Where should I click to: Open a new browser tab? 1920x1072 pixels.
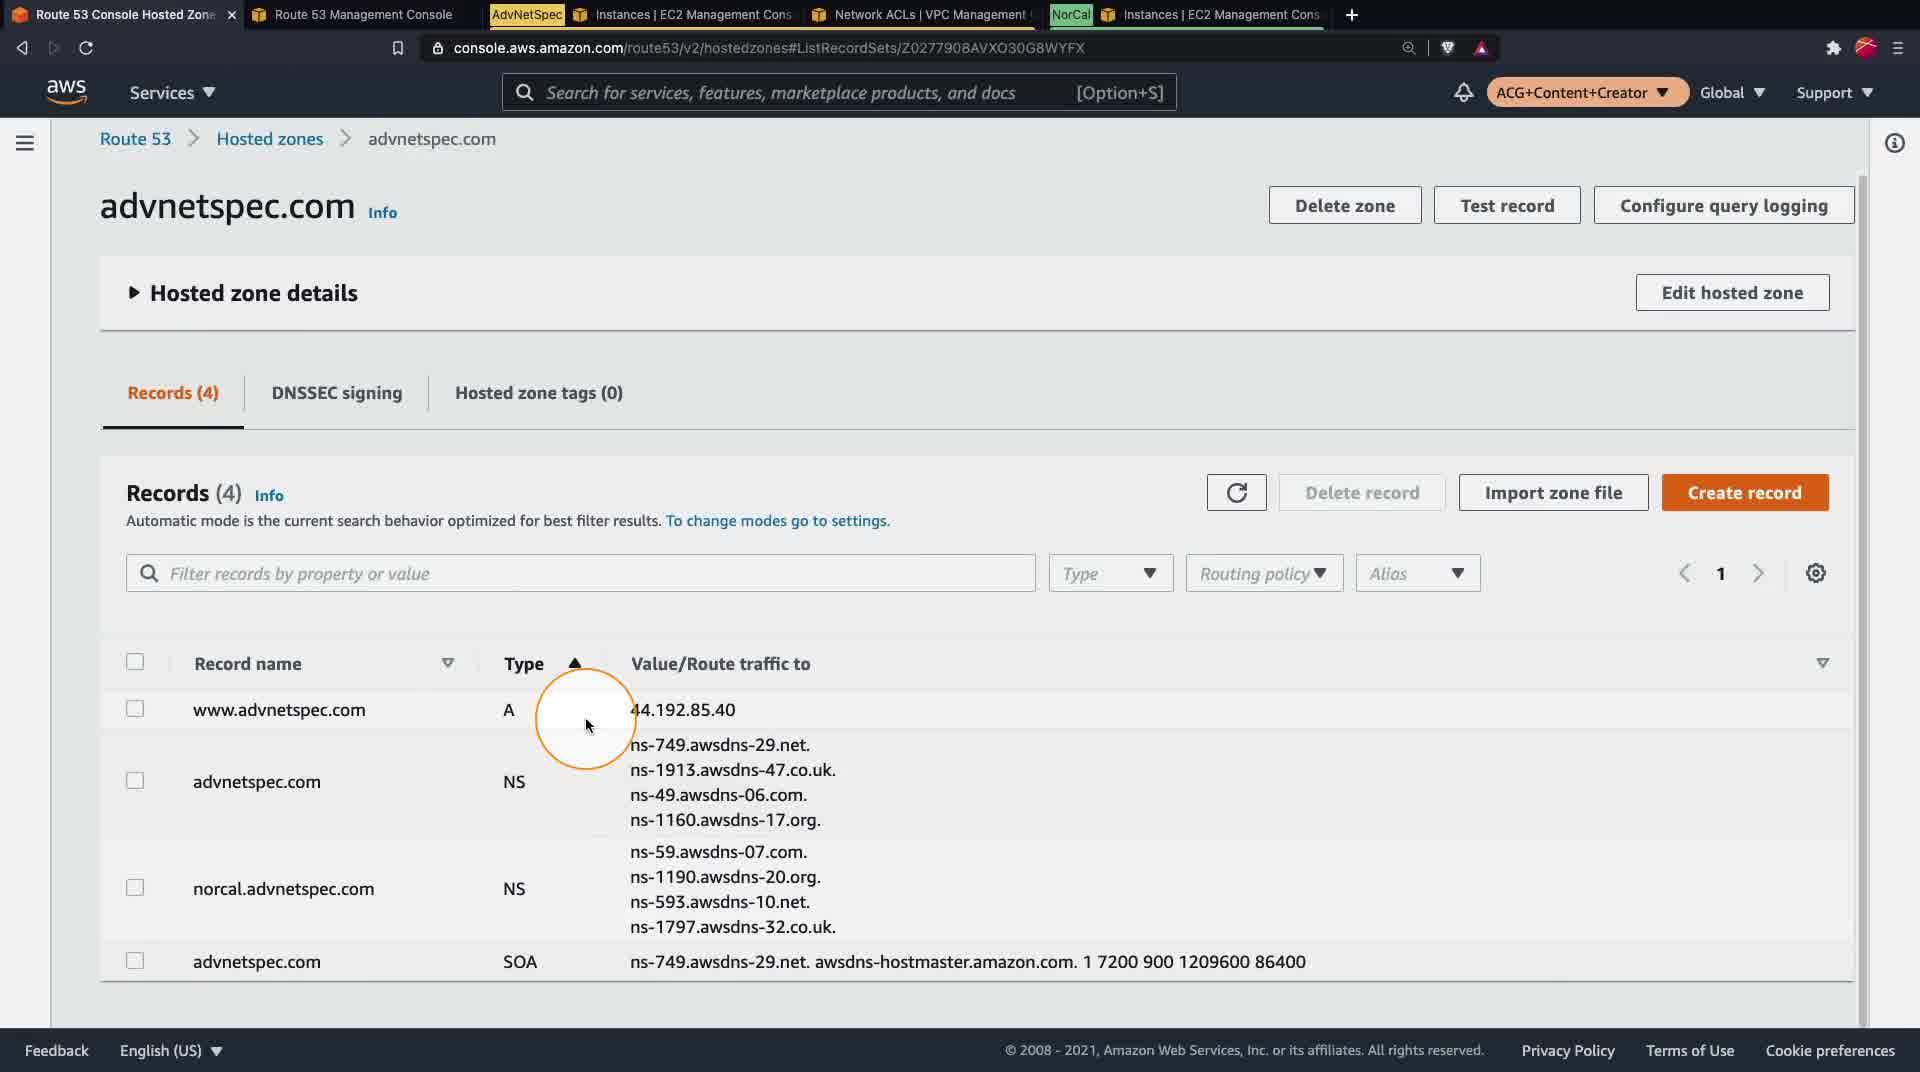point(1352,15)
